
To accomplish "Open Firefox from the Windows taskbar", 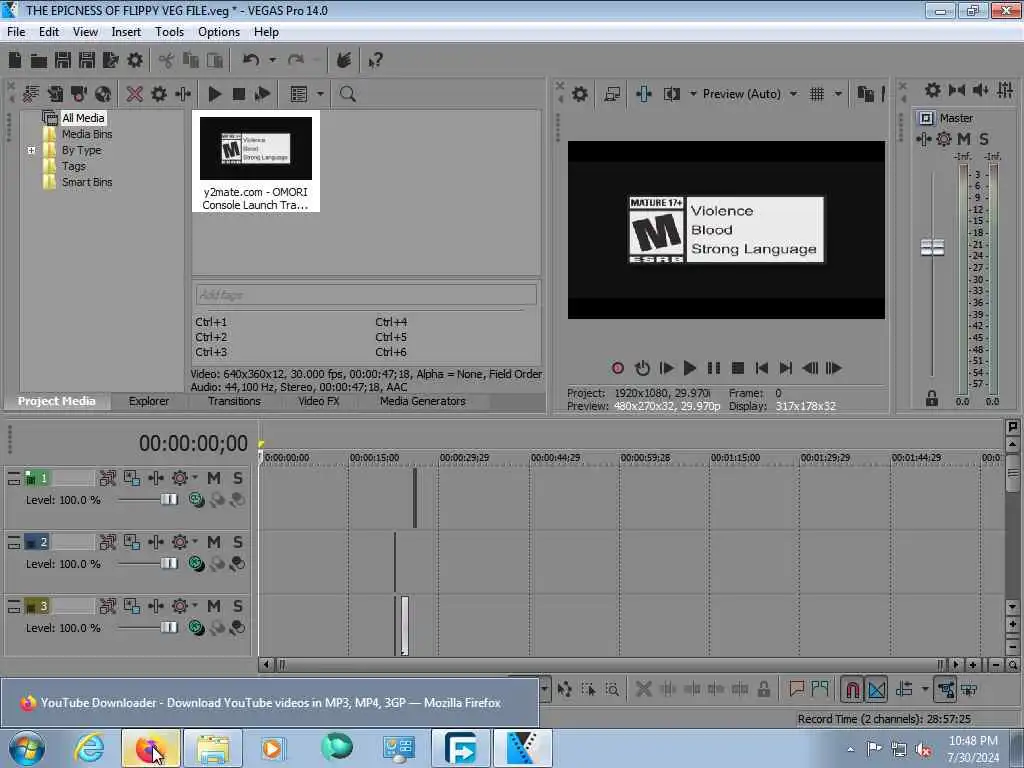I will [150, 748].
